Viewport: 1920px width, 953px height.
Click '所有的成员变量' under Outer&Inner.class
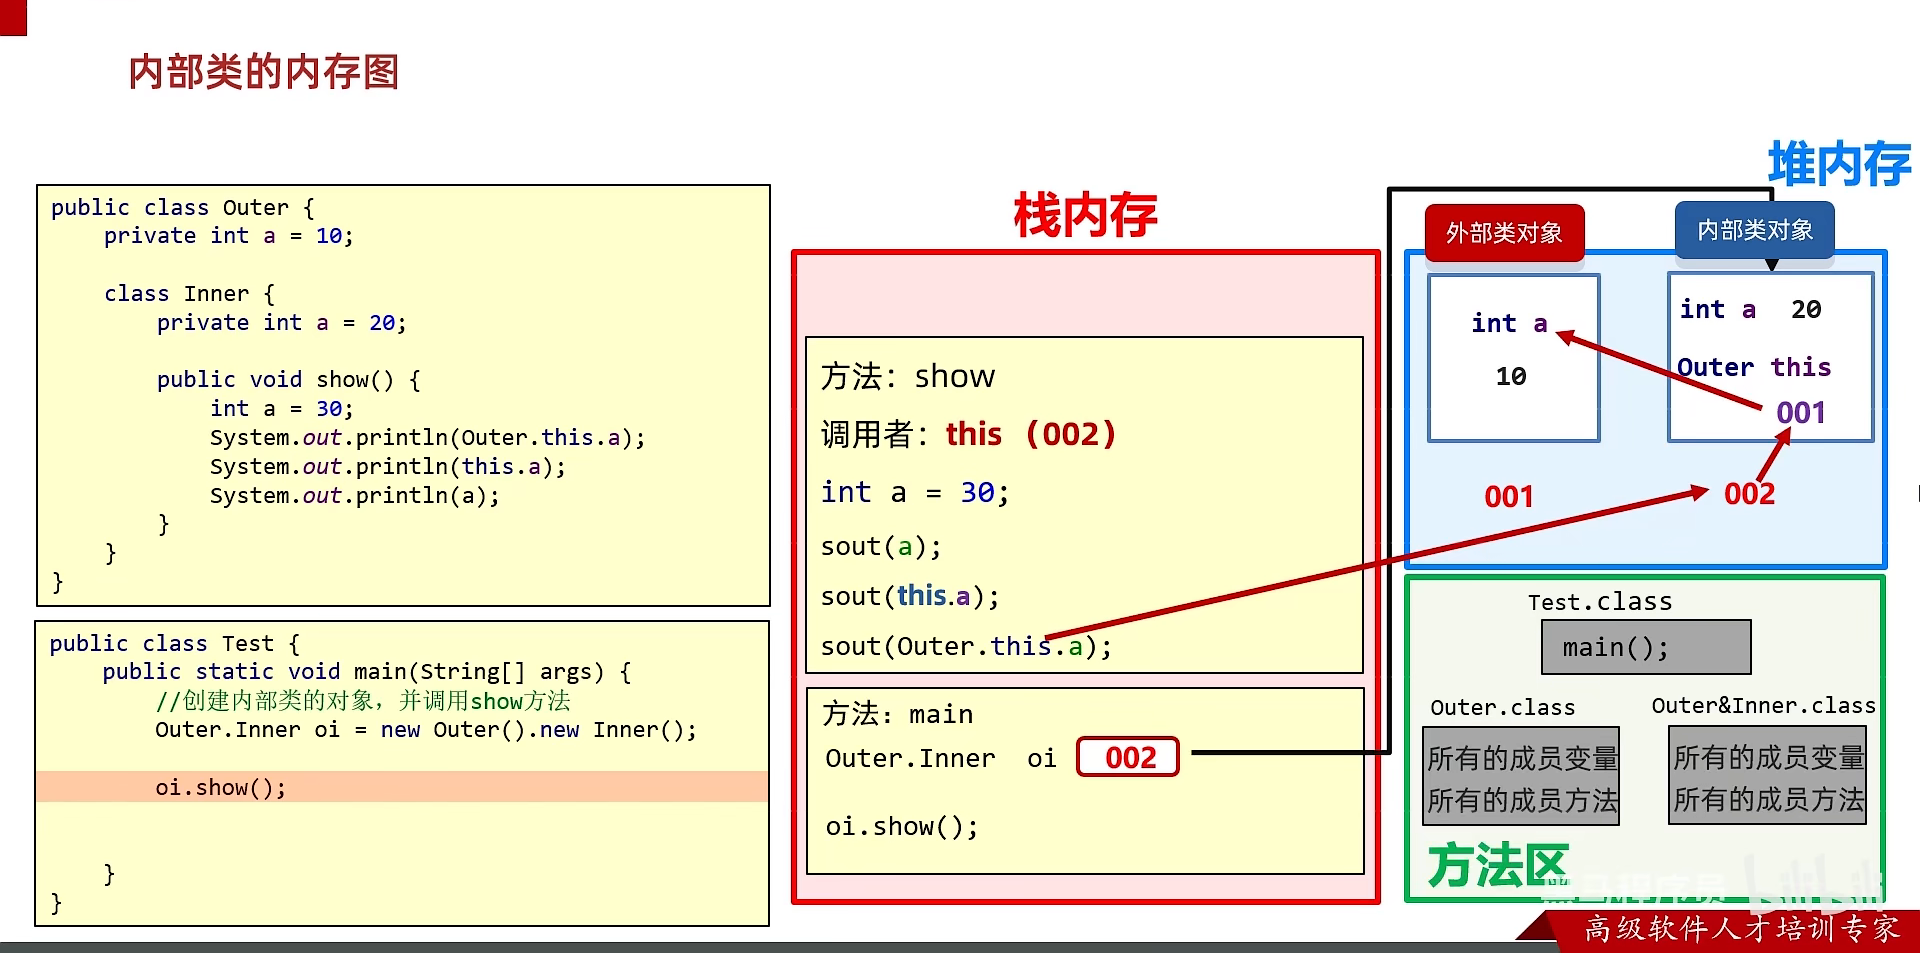[1769, 757]
